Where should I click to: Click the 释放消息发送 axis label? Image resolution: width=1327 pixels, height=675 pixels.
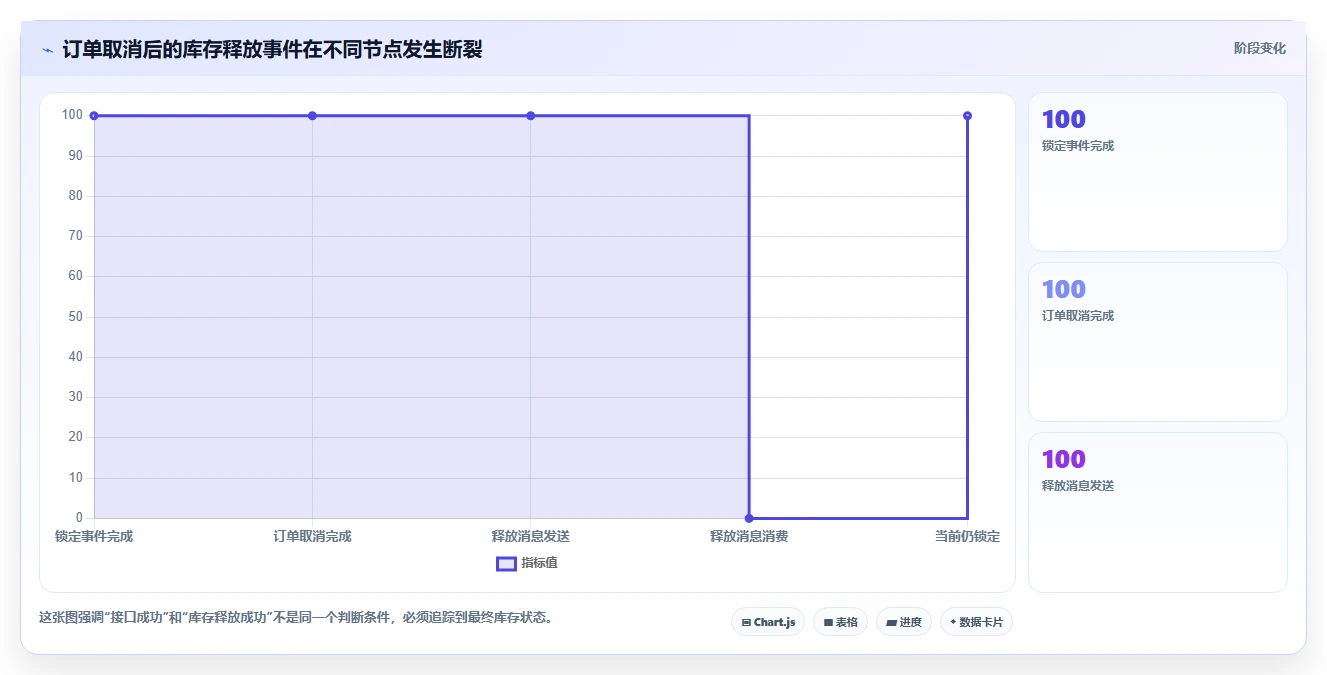coord(530,537)
